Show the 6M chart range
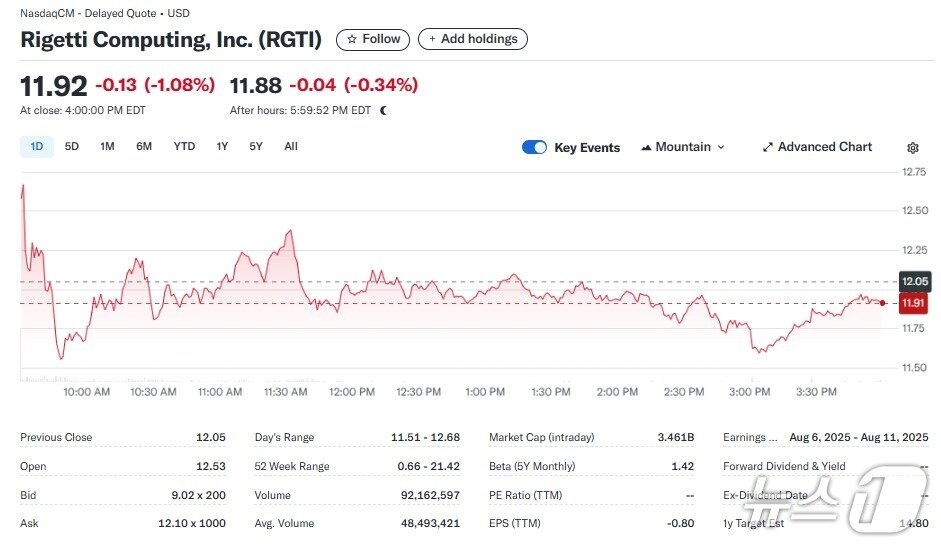 coord(144,147)
